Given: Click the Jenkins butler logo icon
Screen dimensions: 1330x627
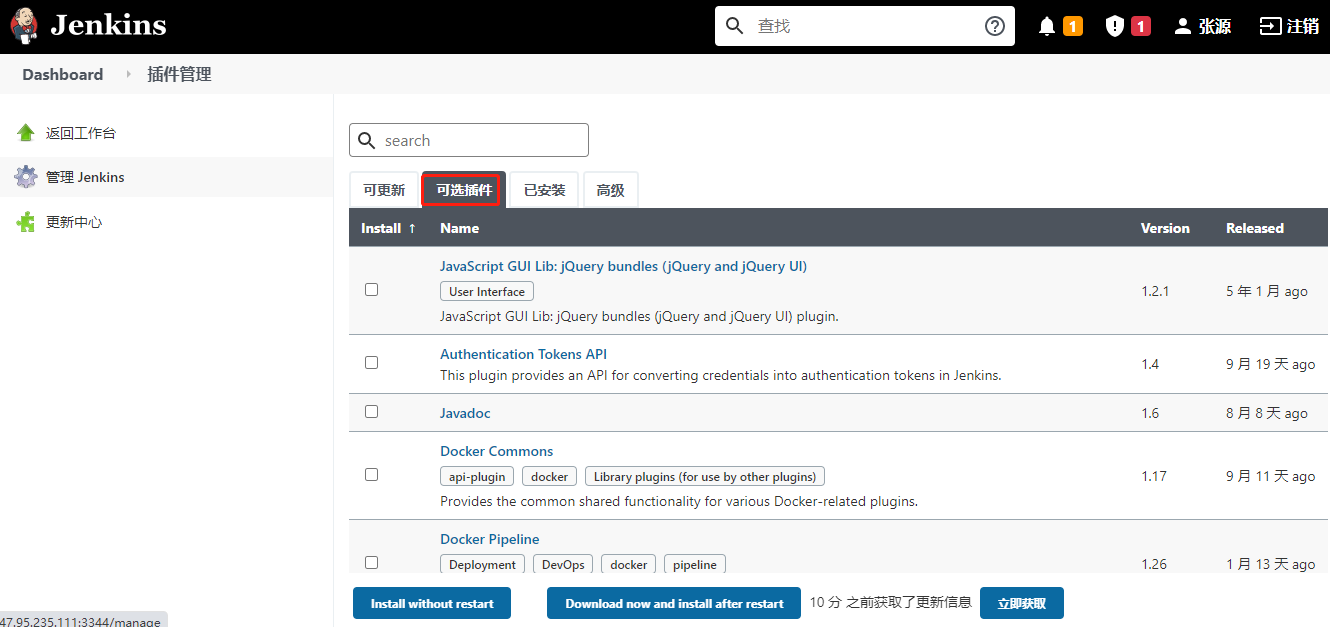Looking at the screenshot, I should pos(25,26).
